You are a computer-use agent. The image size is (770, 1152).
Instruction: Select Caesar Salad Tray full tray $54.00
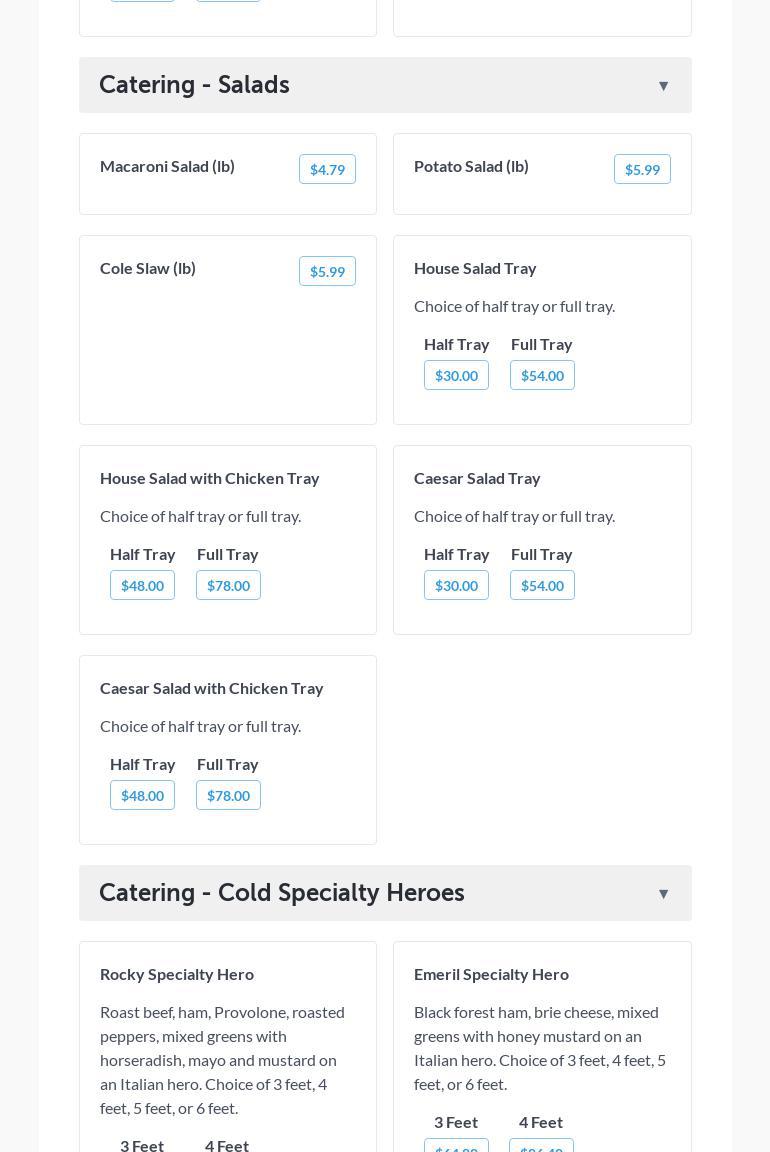tap(542, 586)
